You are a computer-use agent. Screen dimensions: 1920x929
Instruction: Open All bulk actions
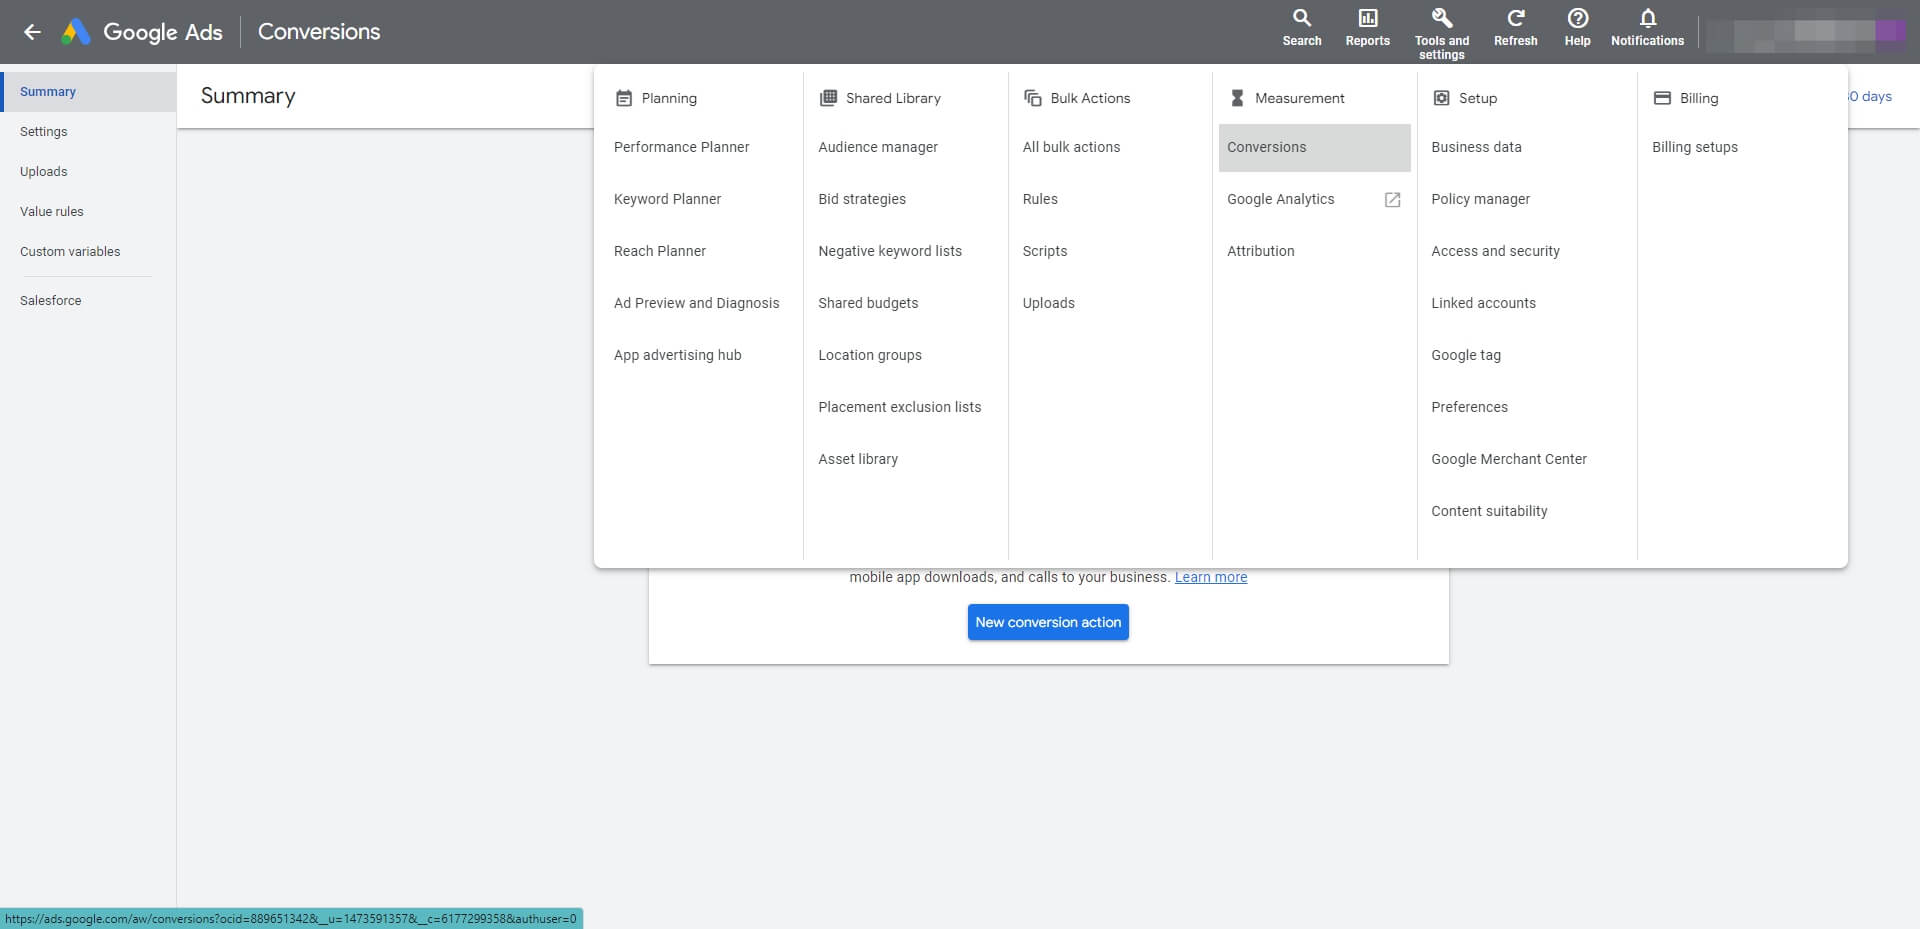coord(1071,147)
